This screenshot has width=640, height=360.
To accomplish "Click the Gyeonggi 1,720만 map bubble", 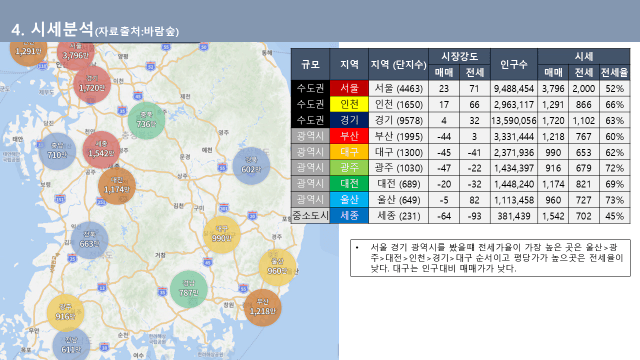I will 92,84.
